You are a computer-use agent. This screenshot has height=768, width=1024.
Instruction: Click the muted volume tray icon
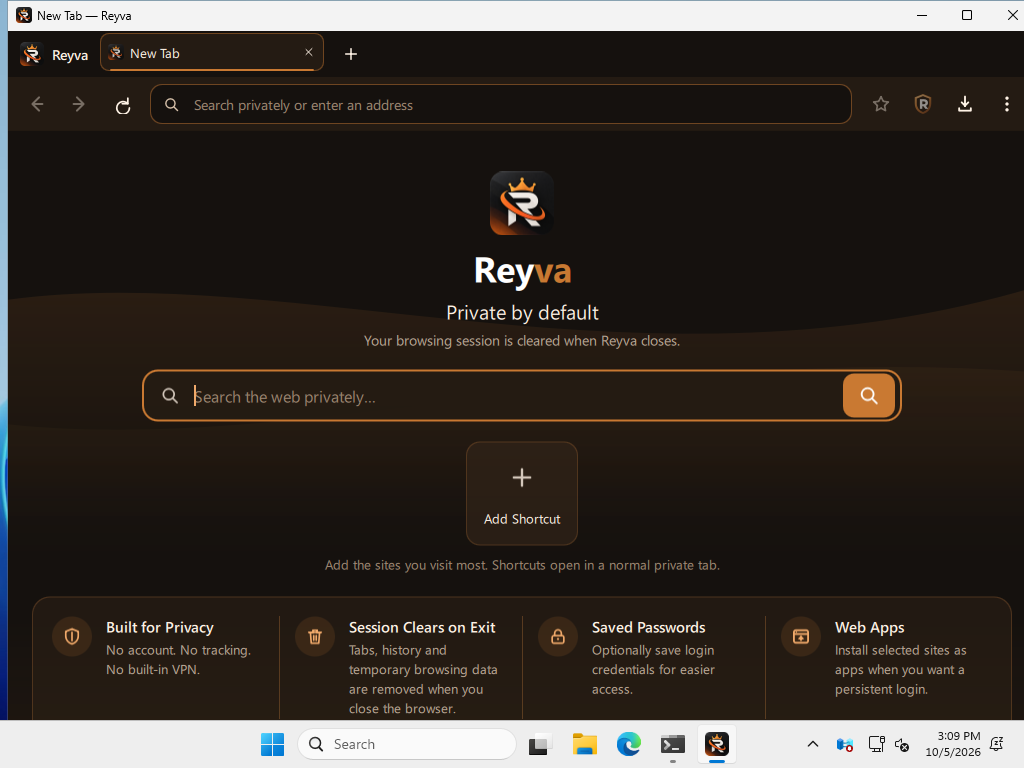pyautogui.click(x=902, y=744)
